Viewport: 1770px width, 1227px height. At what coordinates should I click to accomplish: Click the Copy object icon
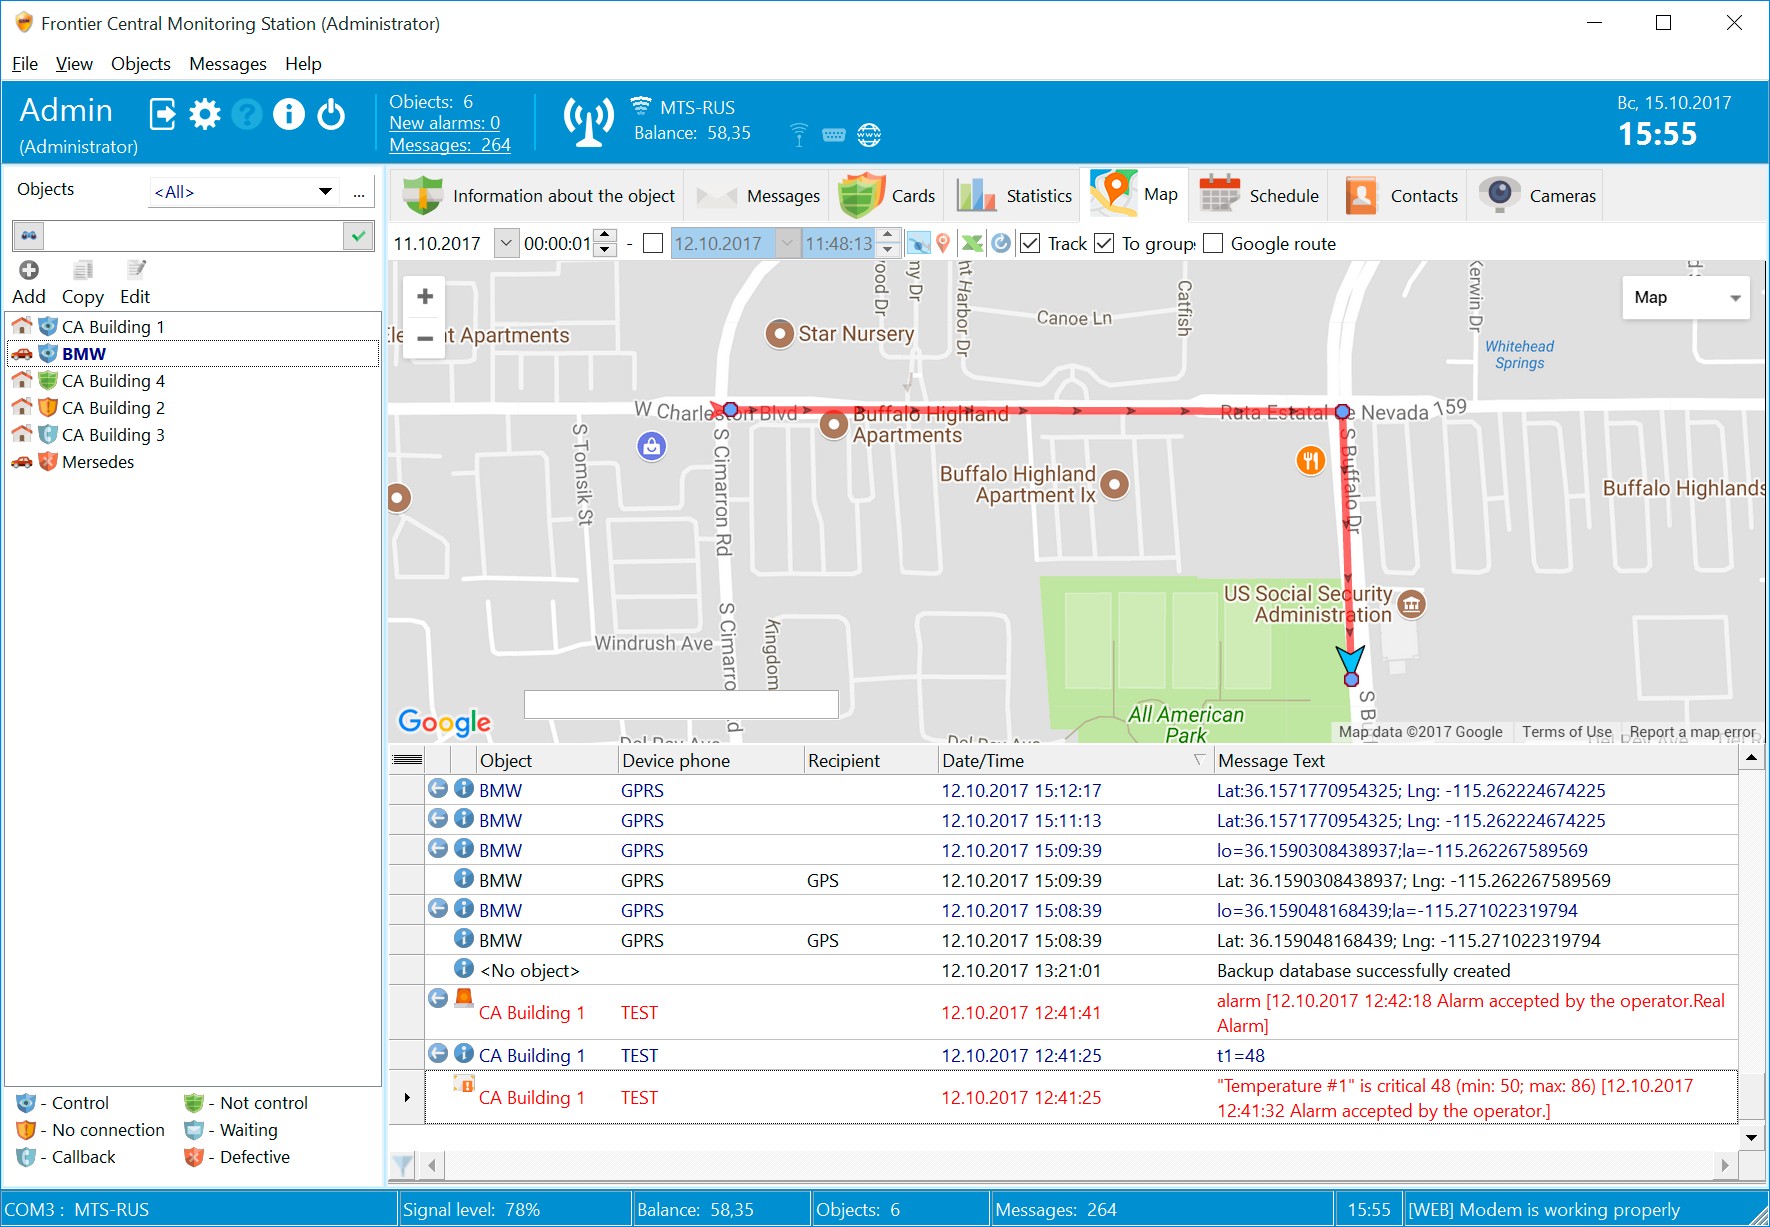(x=82, y=269)
